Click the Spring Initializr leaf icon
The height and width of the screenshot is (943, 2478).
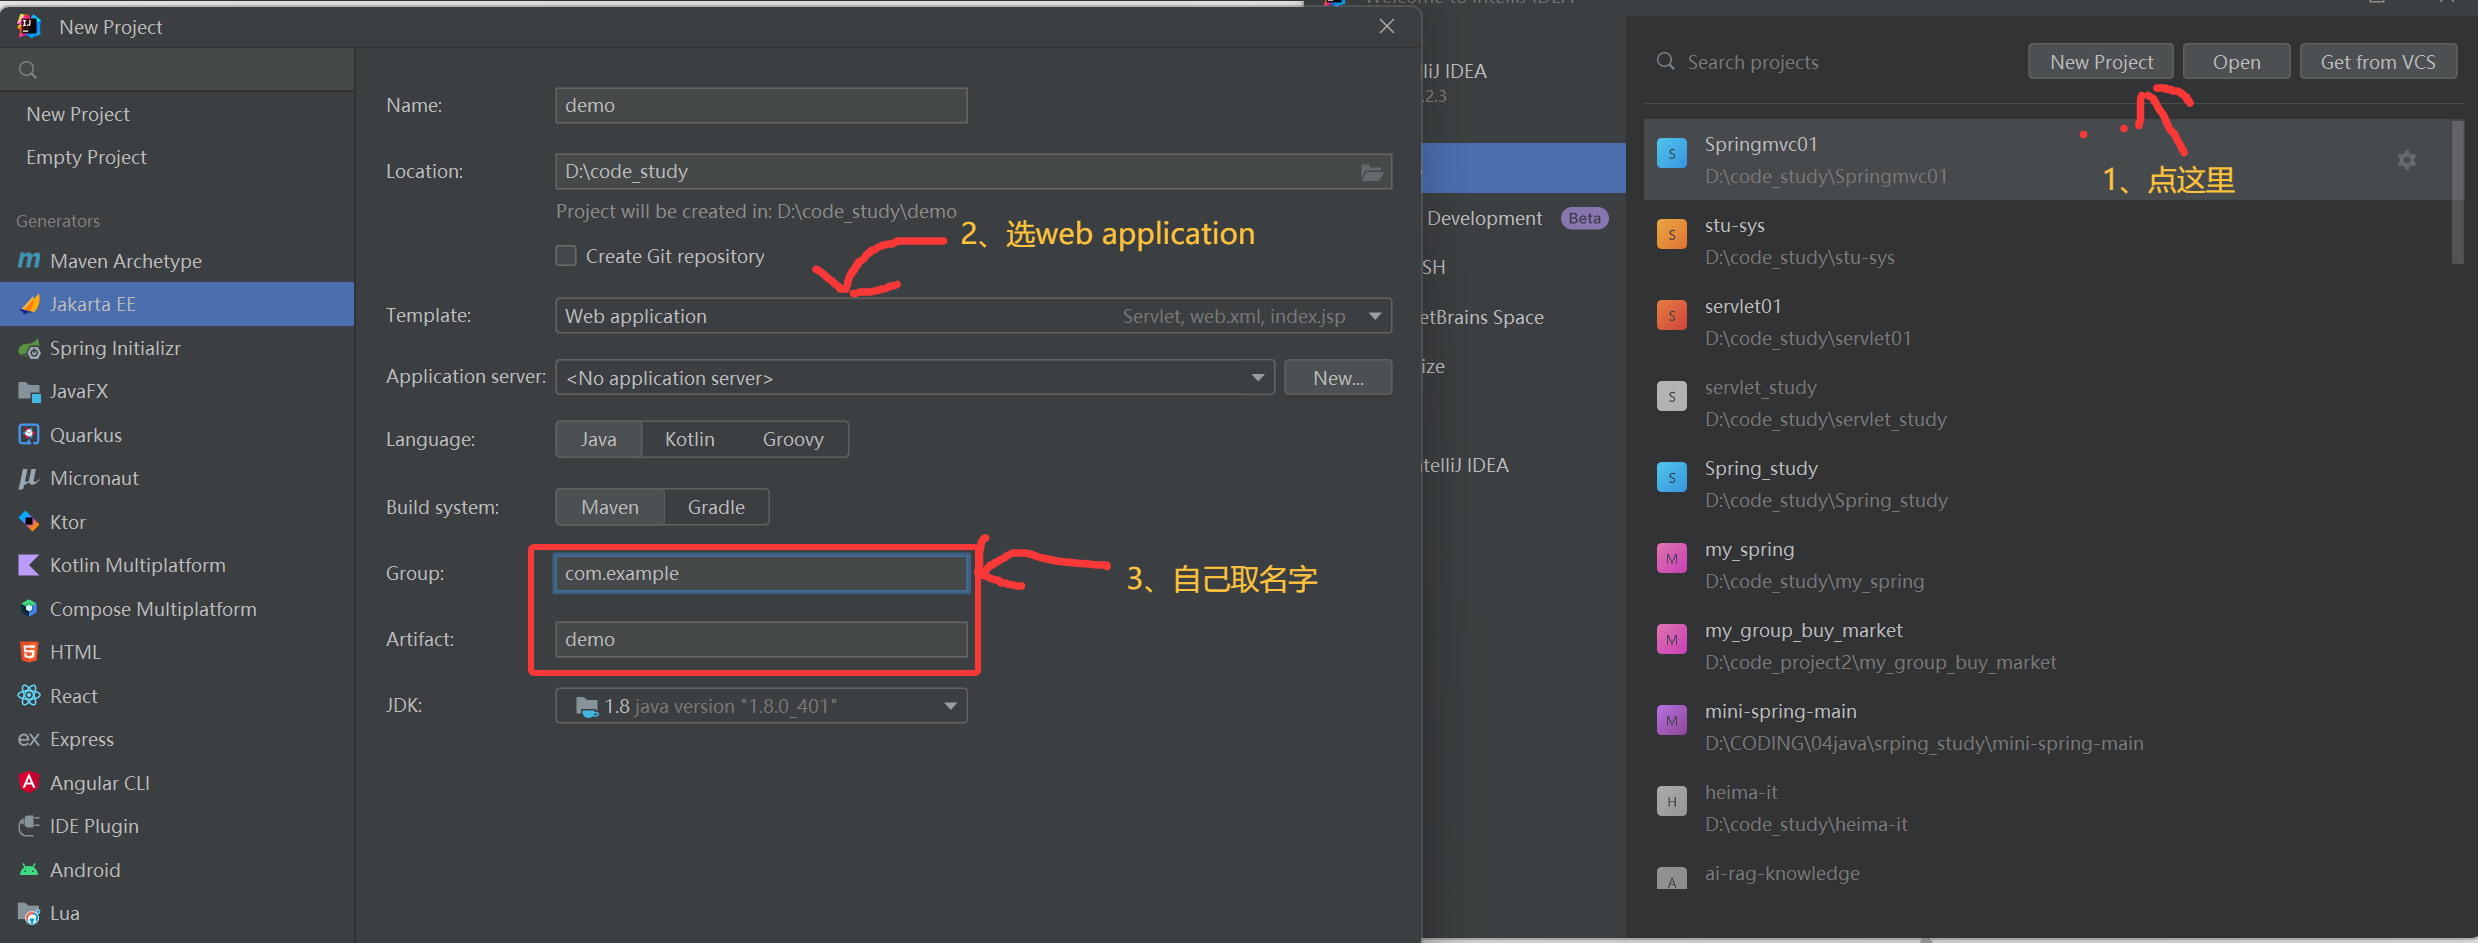[29, 348]
